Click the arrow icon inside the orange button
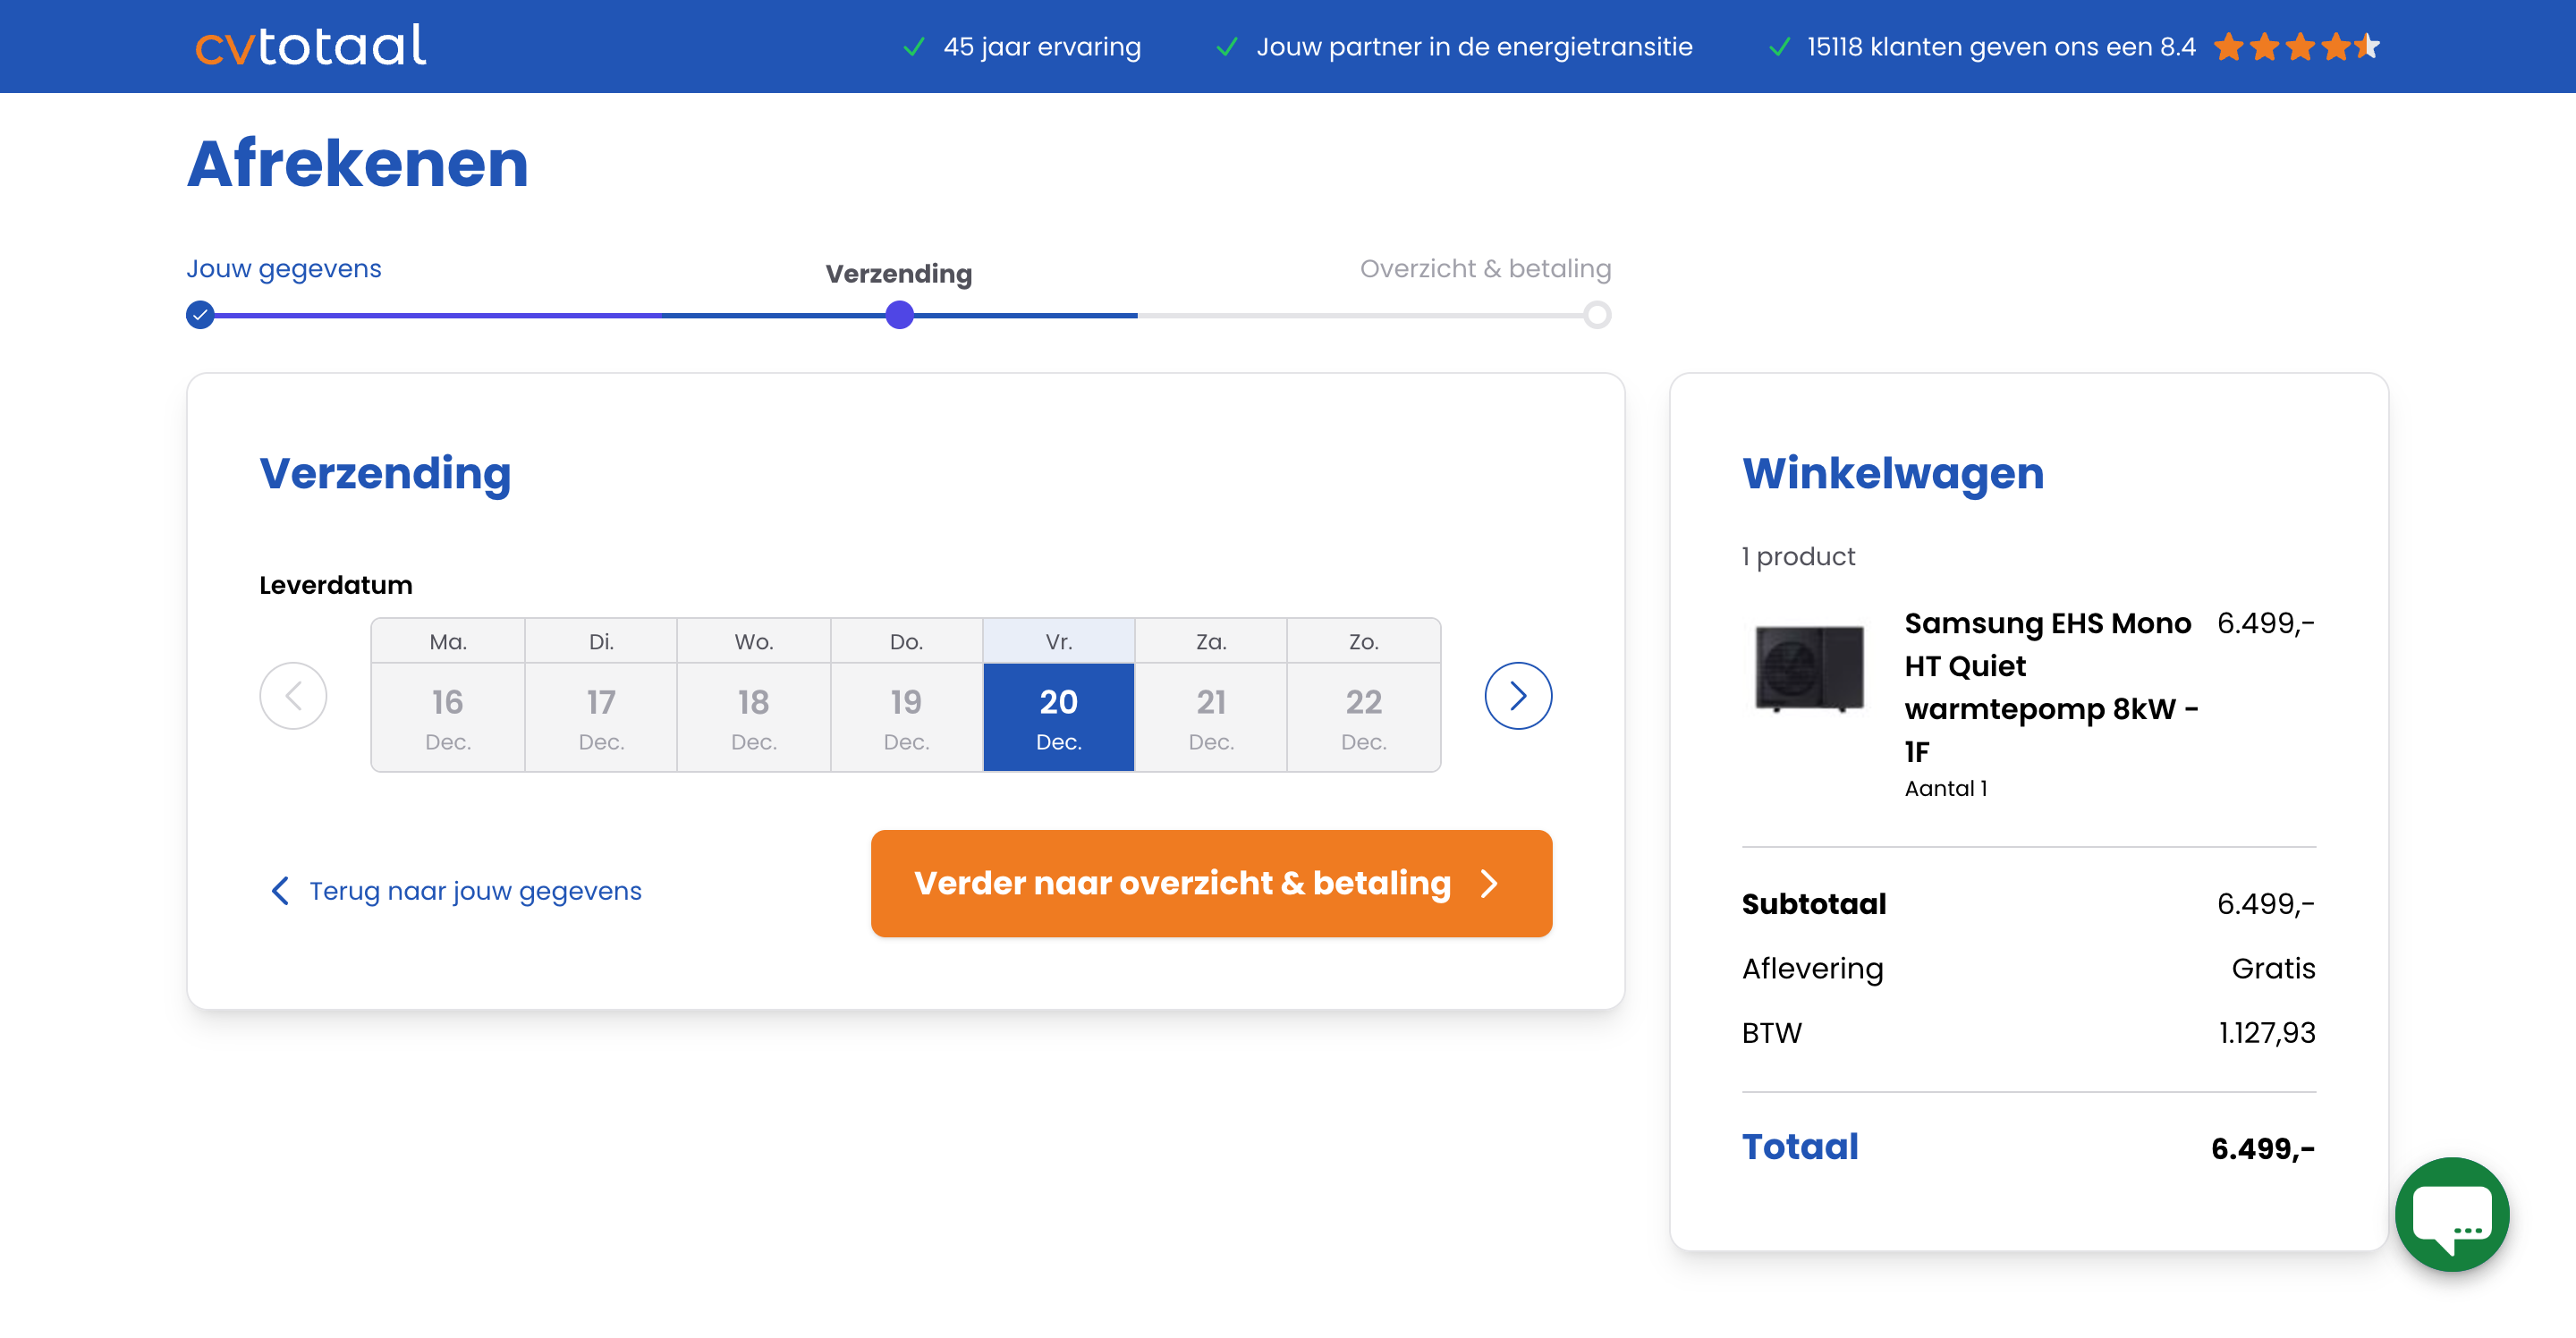Viewport: 2576px width, 1338px height. [x=1491, y=884]
